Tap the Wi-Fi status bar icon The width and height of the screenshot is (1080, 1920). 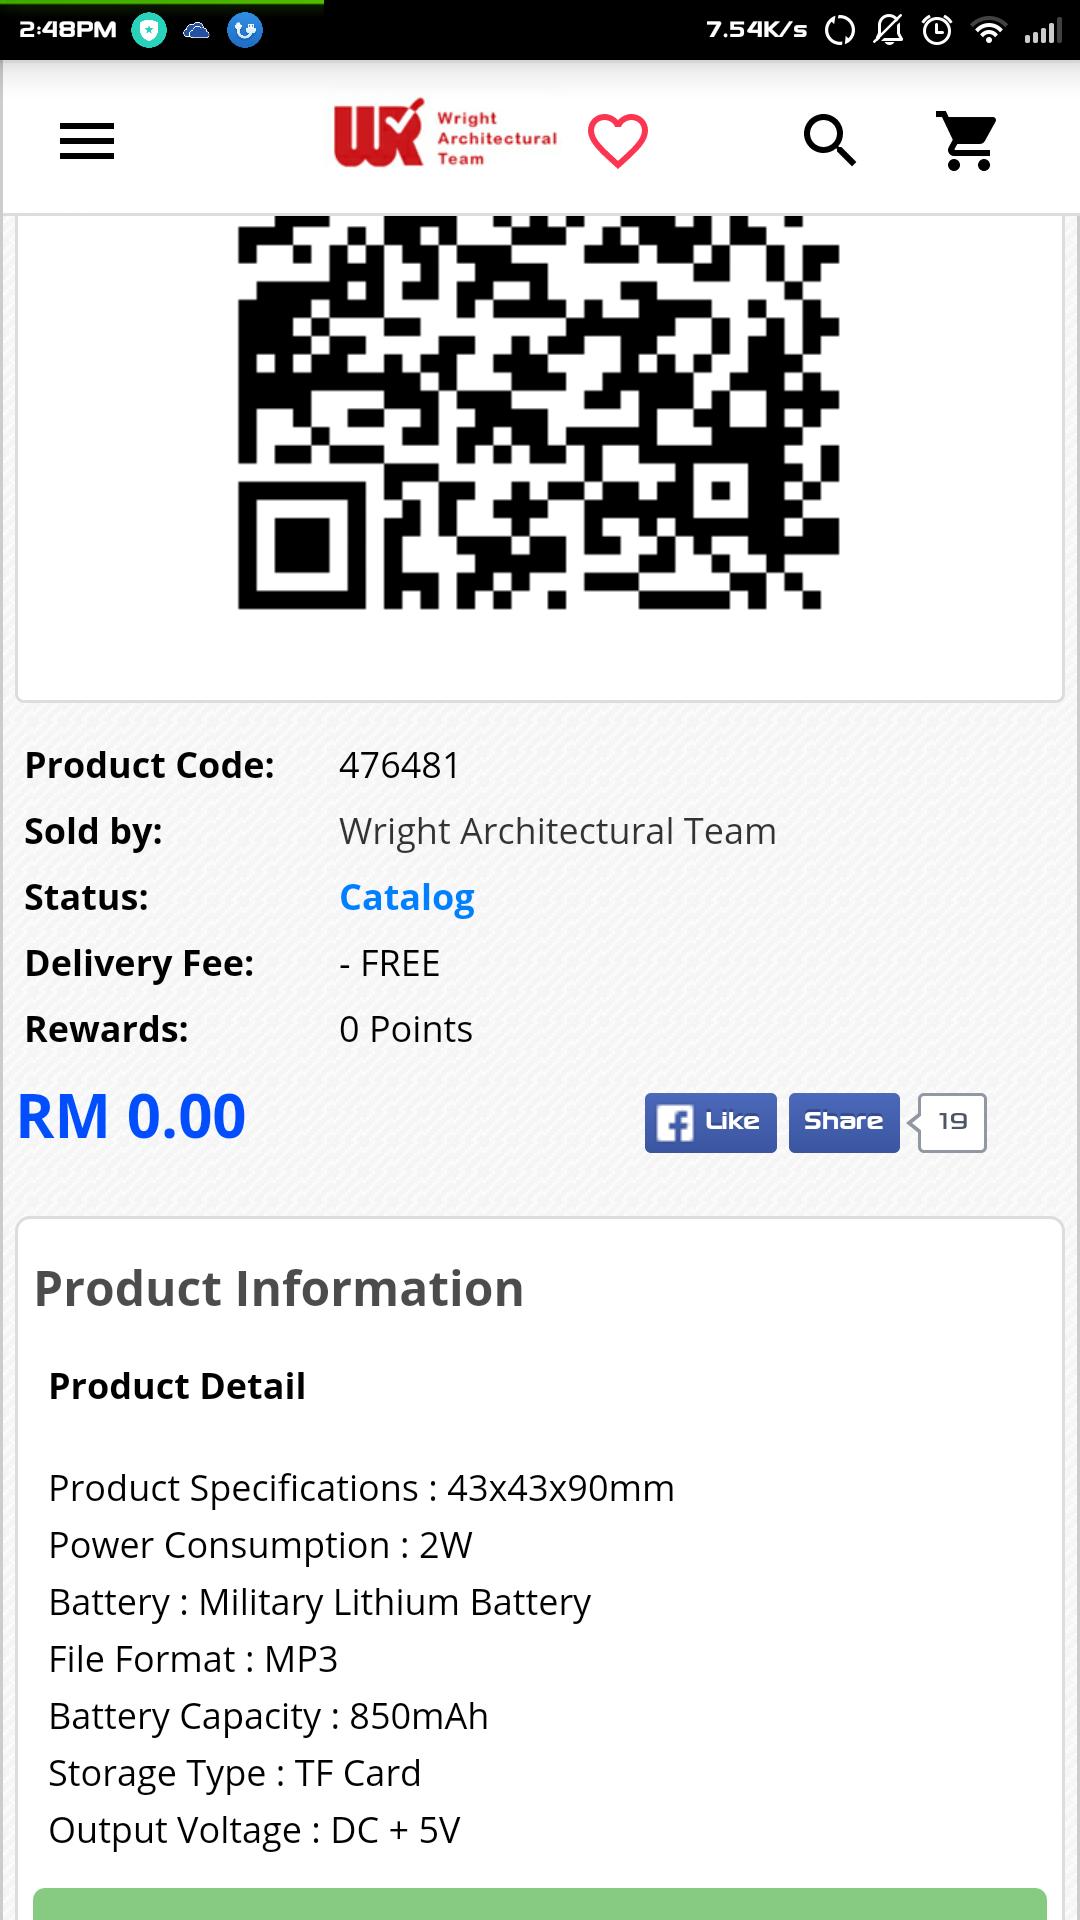[x=988, y=30]
